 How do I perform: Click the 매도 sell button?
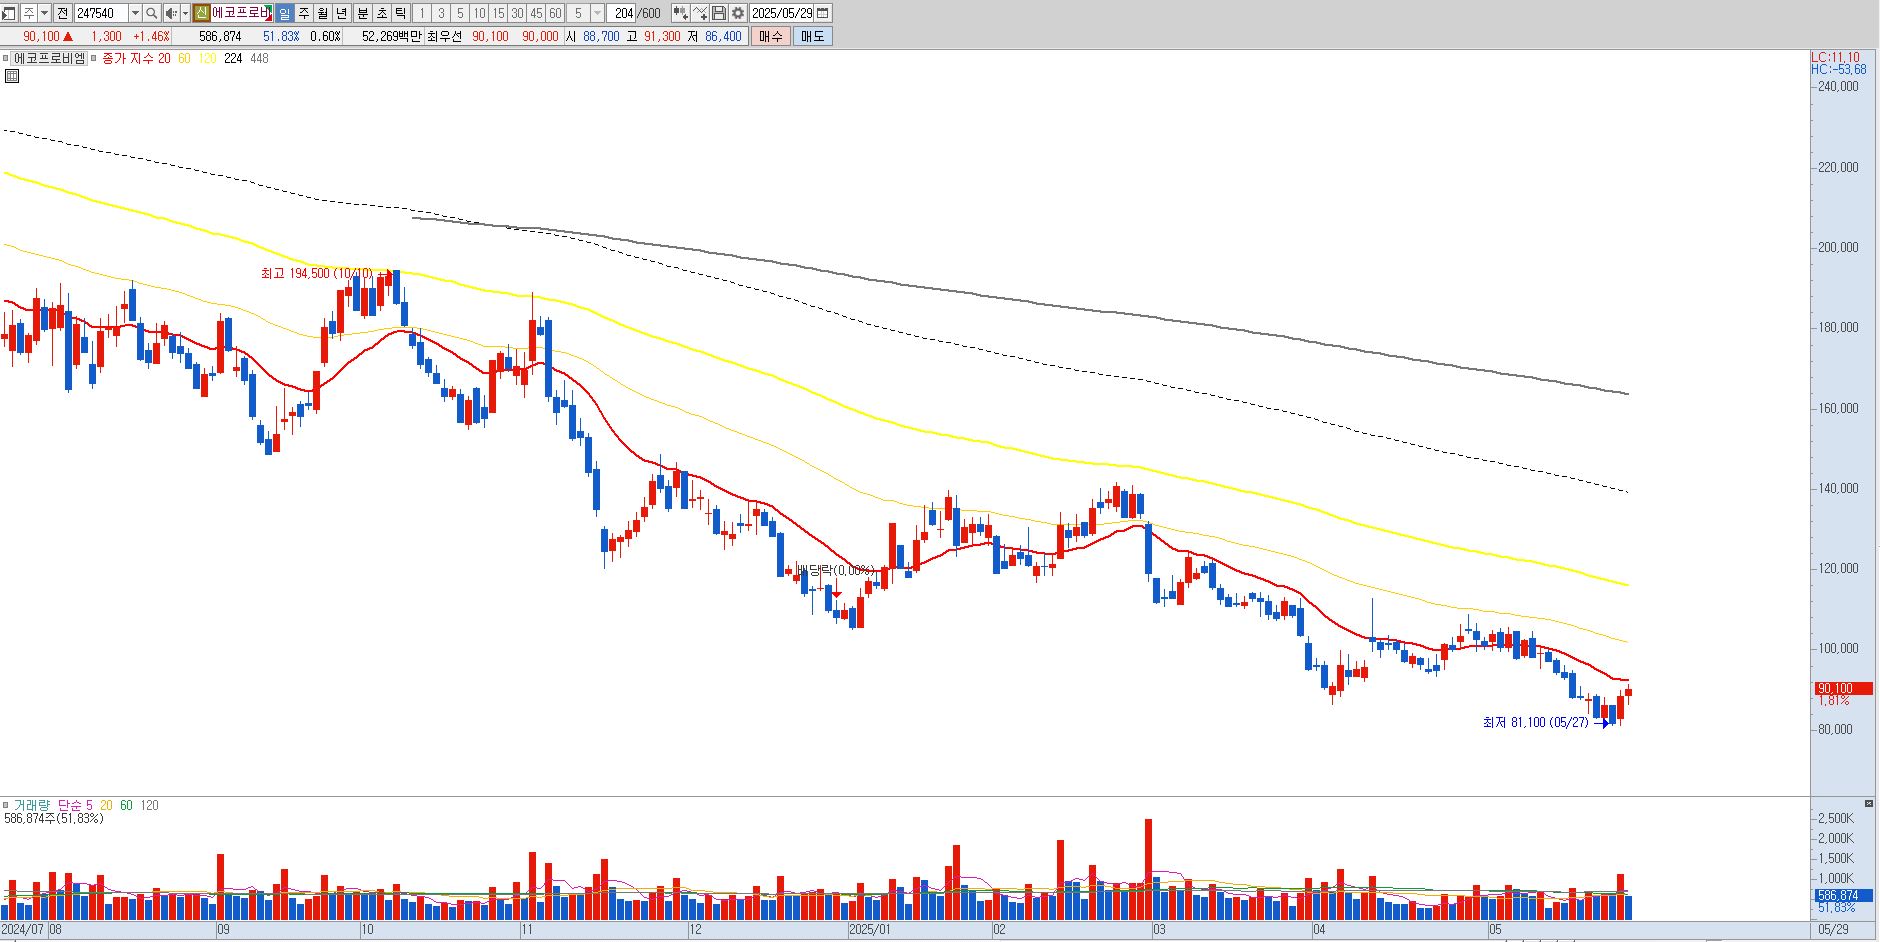(812, 36)
